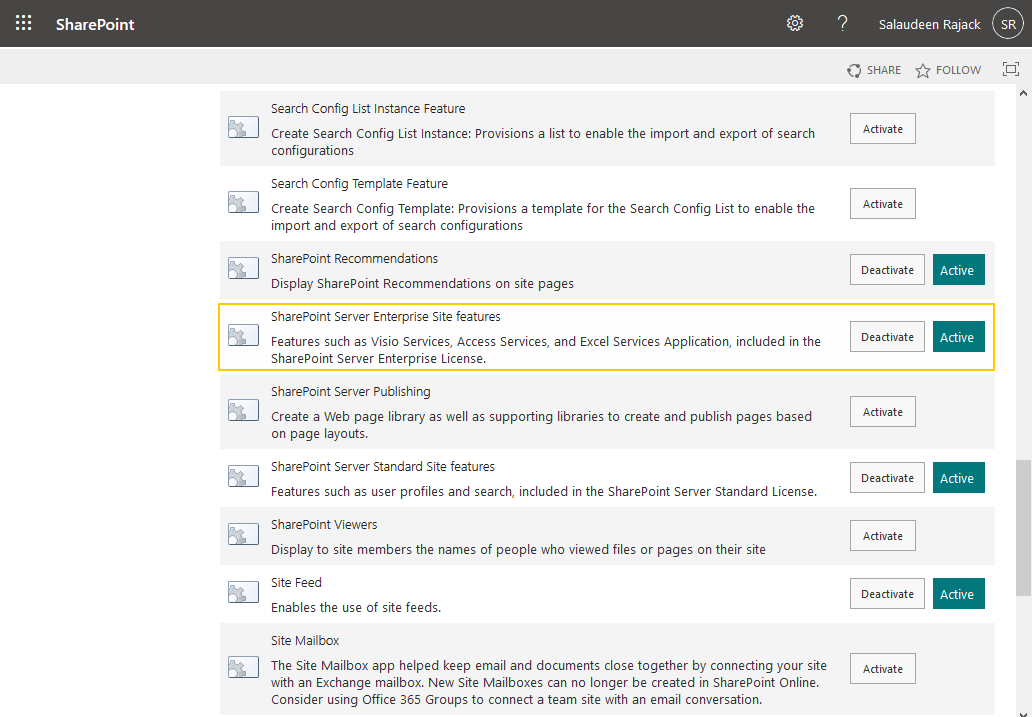The width and height of the screenshot is (1032, 717).
Task: Select the Search Config Template Feature title
Action: 359,184
